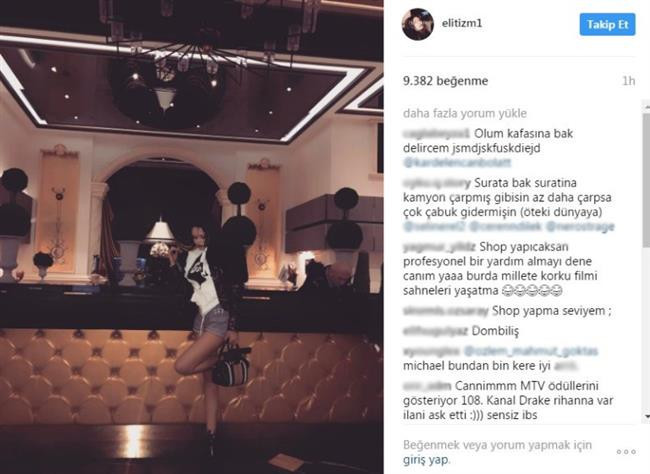Click the giriş yap login link
This screenshot has width=650, height=474.
pos(425,460)
